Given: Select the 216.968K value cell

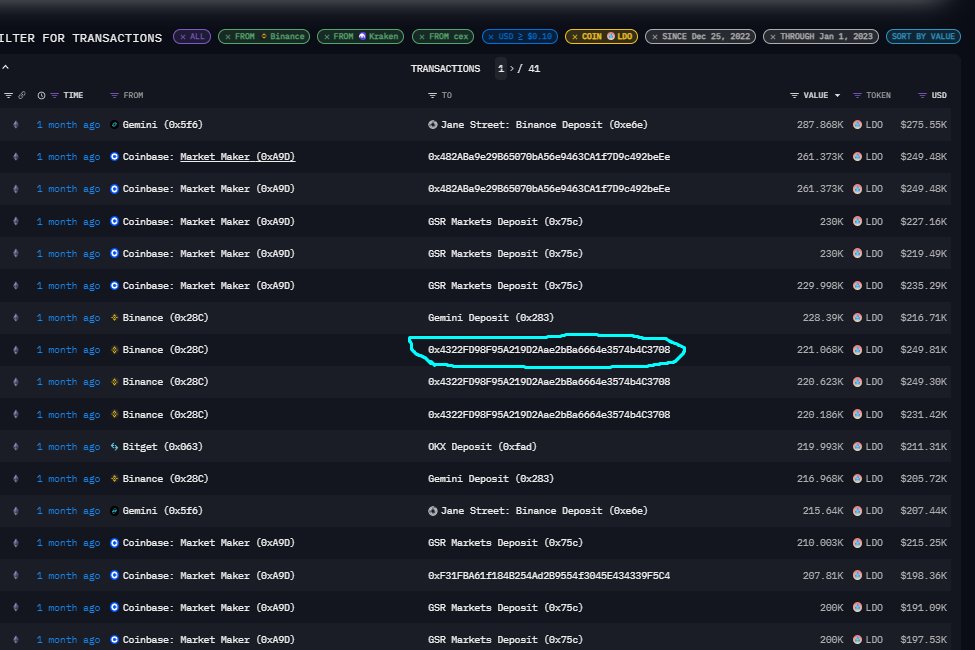Looking at the screenshot, I should pos(820,479).
